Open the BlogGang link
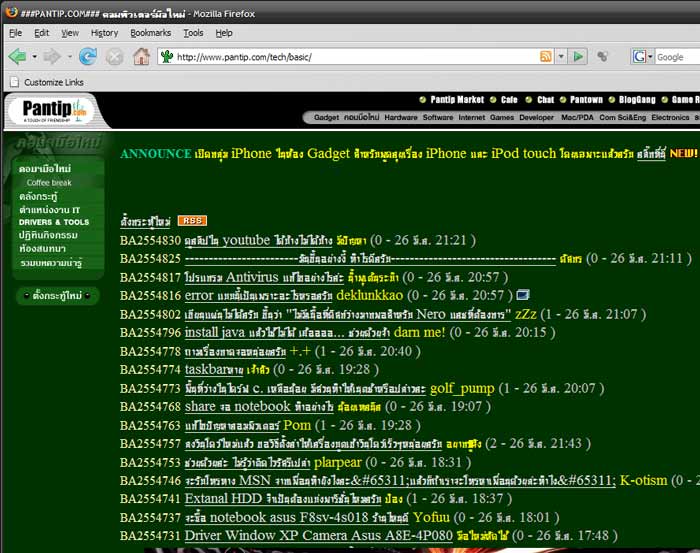Viewport: 700px width, 553px height. click(x=637, y=100)
